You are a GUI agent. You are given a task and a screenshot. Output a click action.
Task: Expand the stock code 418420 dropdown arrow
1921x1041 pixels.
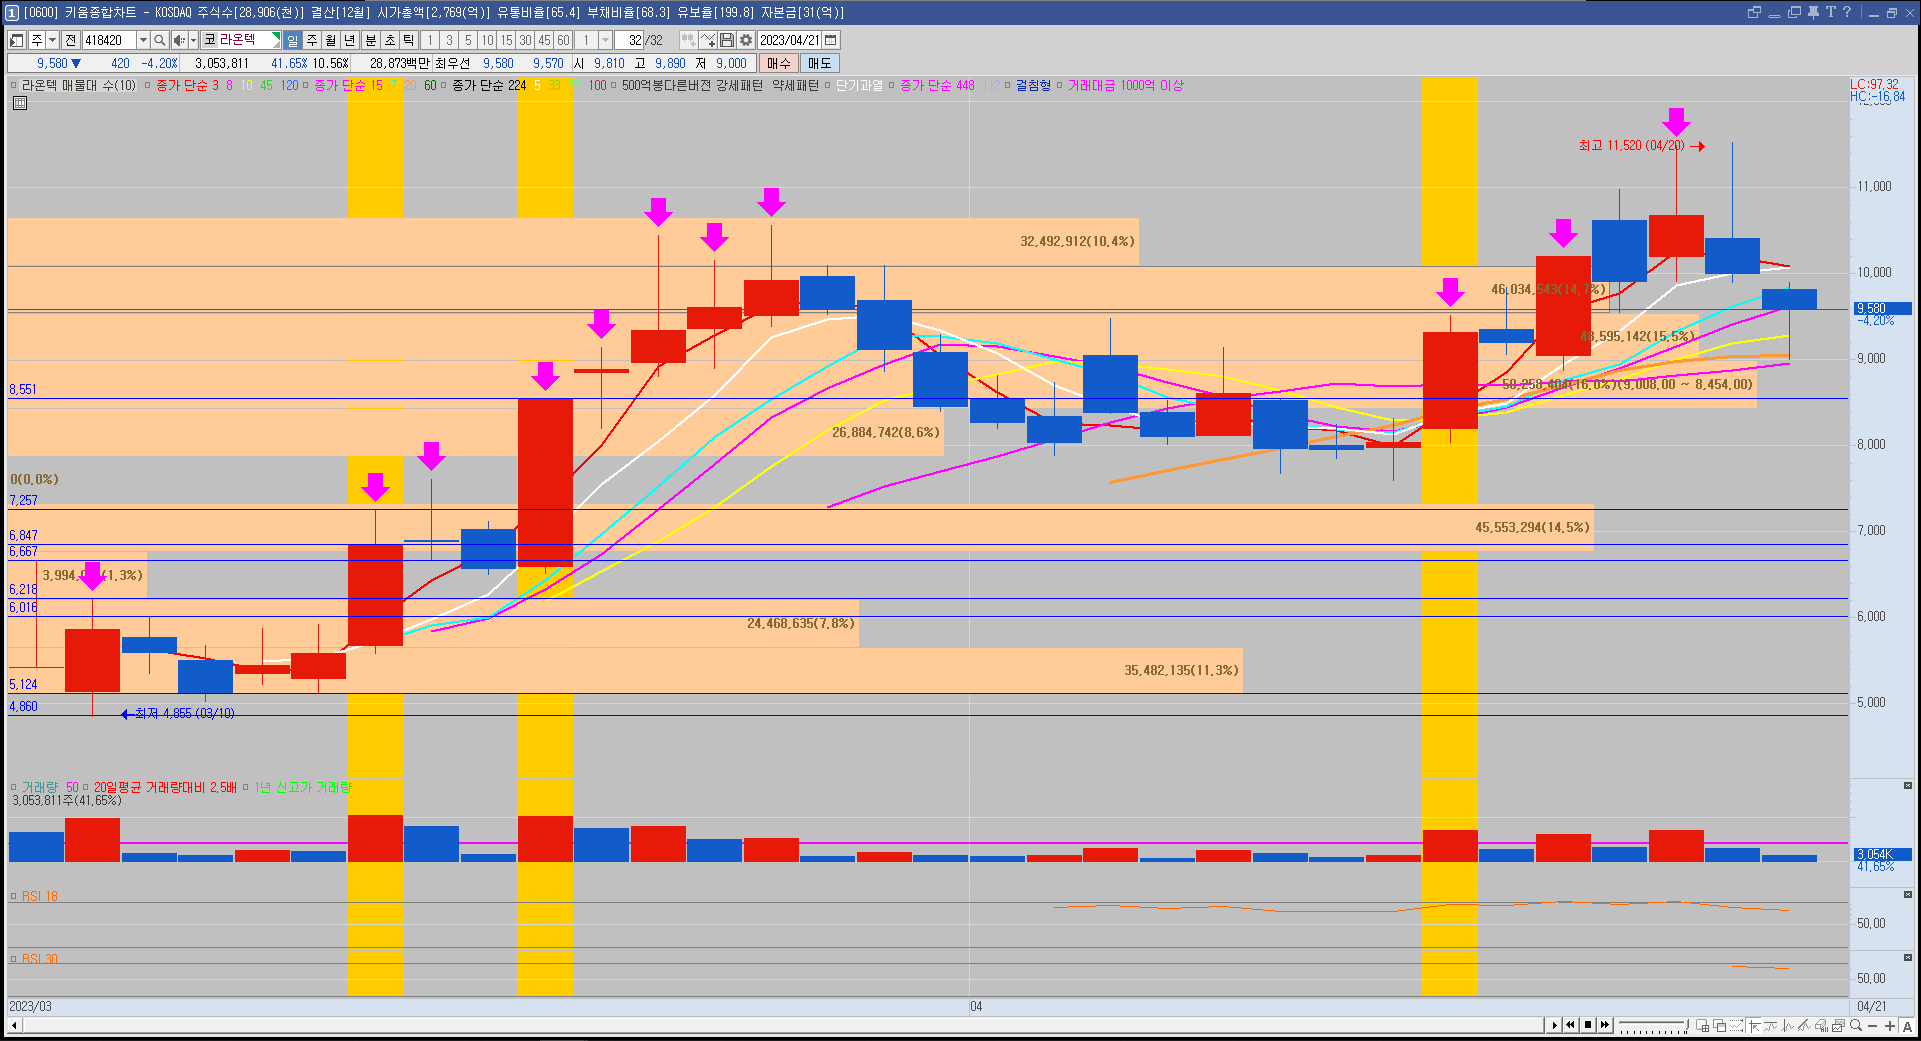click(143, 40)
